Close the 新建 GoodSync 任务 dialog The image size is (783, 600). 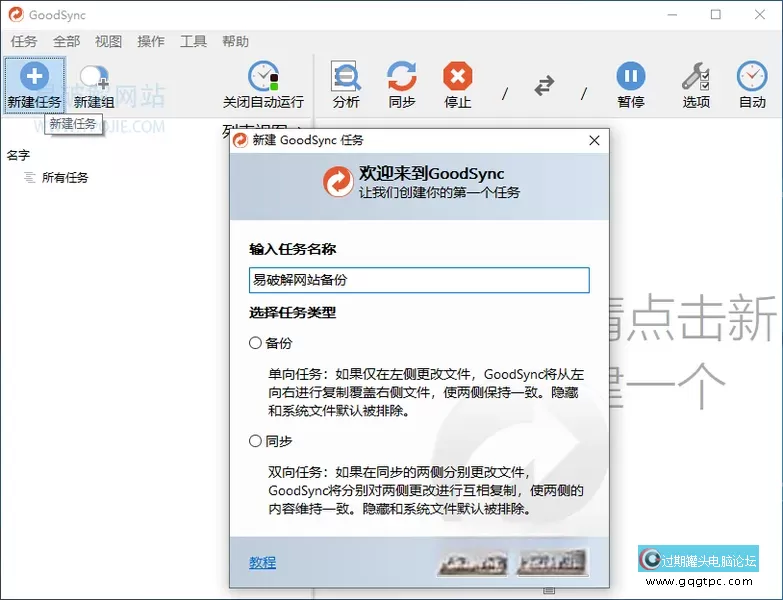click(594, 140)
